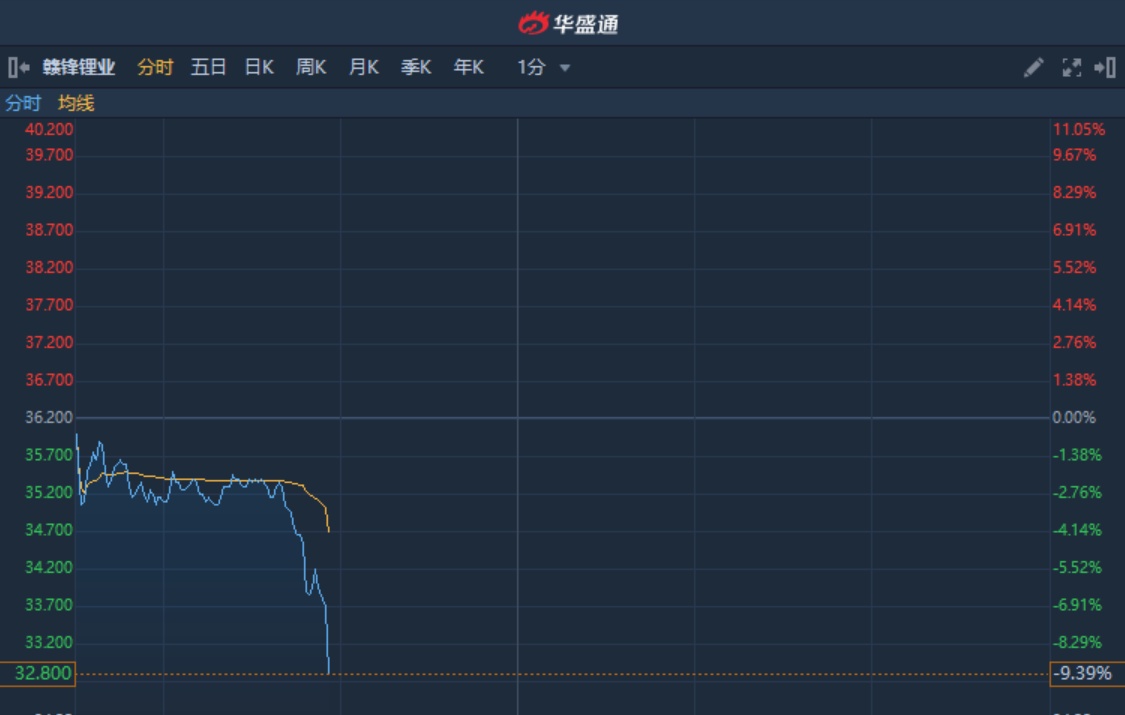Viewport: 1125px width, 715px height.
Task: Click the 35.200 price axis label
Action: (x=49, y=492)
